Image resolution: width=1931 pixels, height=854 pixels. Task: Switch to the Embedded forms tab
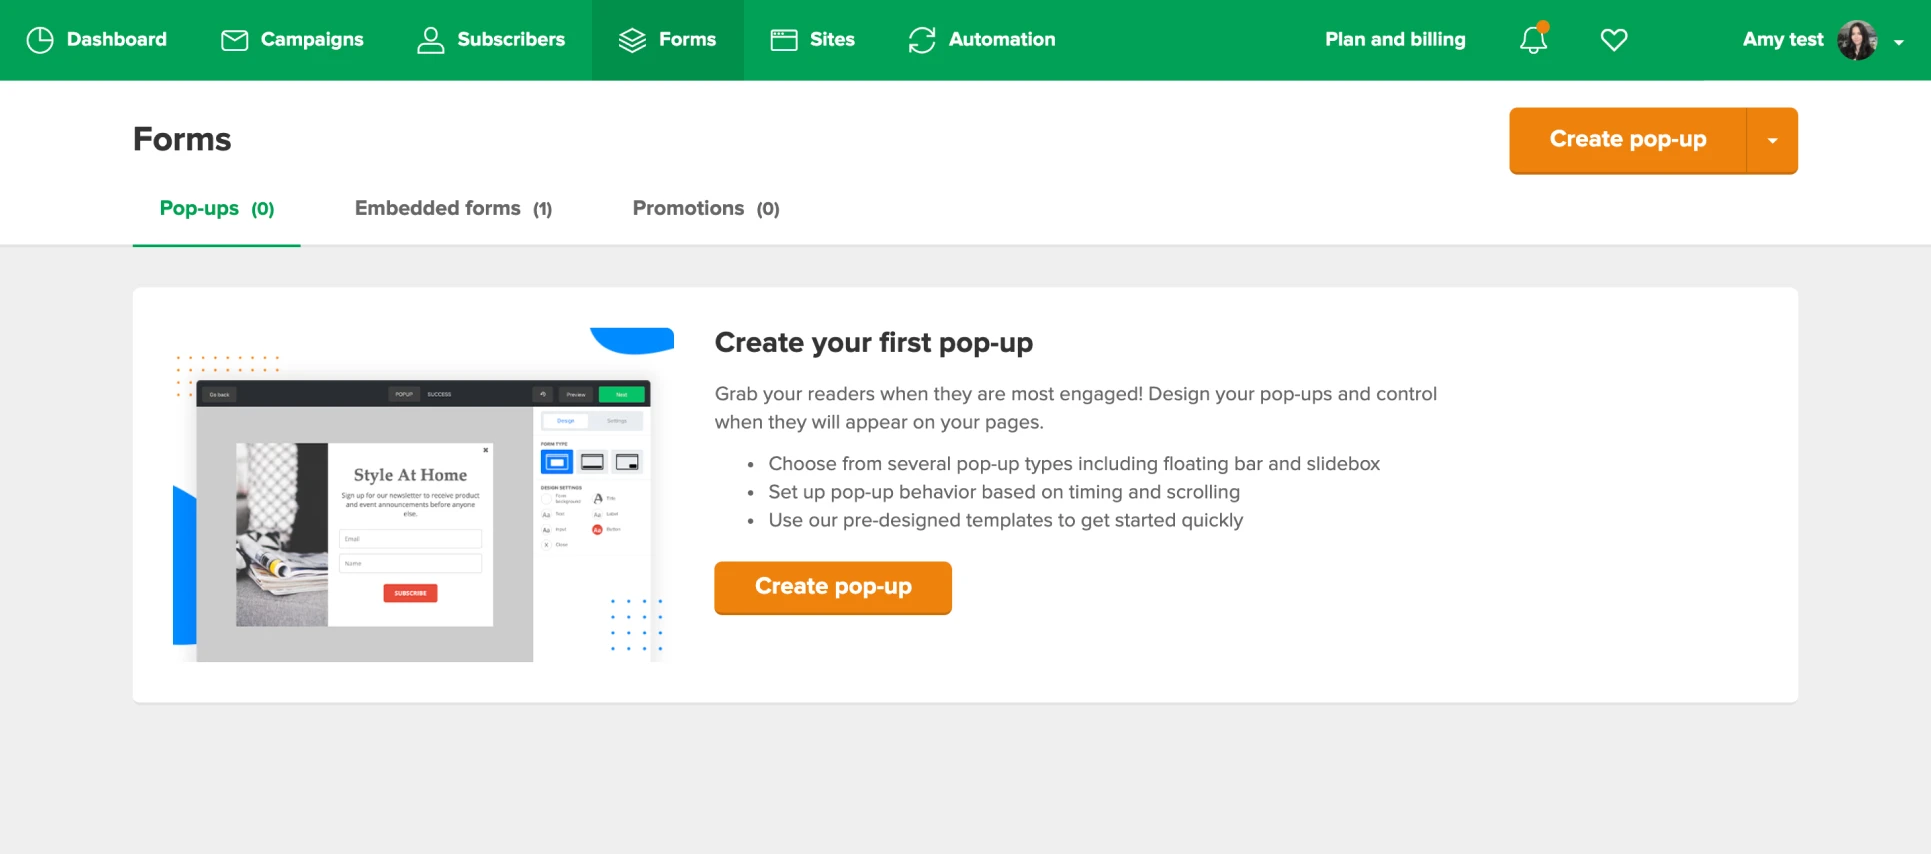[453, 209]
